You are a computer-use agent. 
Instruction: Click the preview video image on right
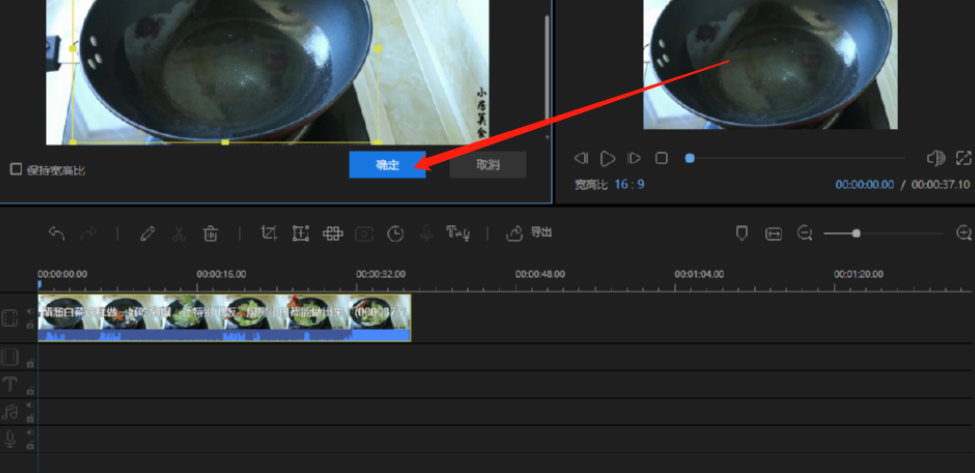770,64
